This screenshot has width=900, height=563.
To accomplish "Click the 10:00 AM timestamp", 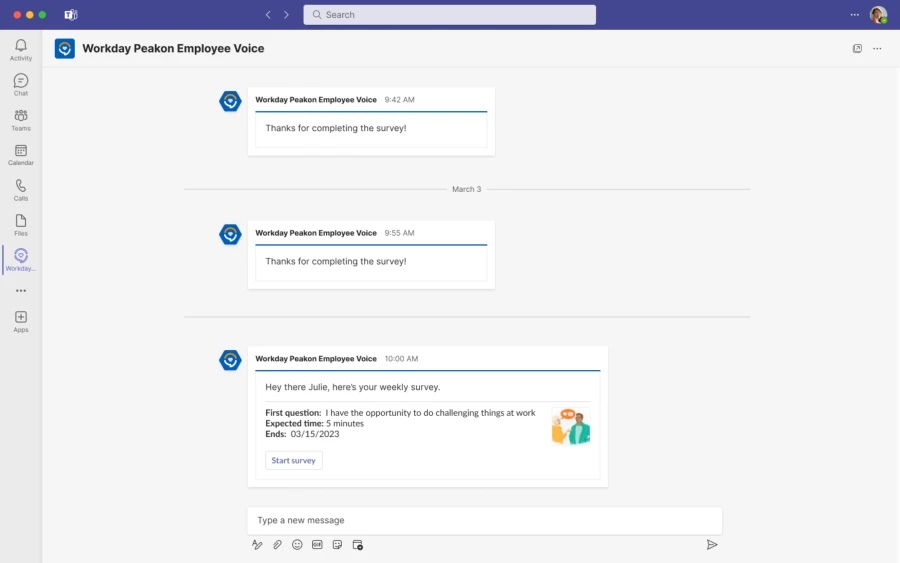I will 401,359.
